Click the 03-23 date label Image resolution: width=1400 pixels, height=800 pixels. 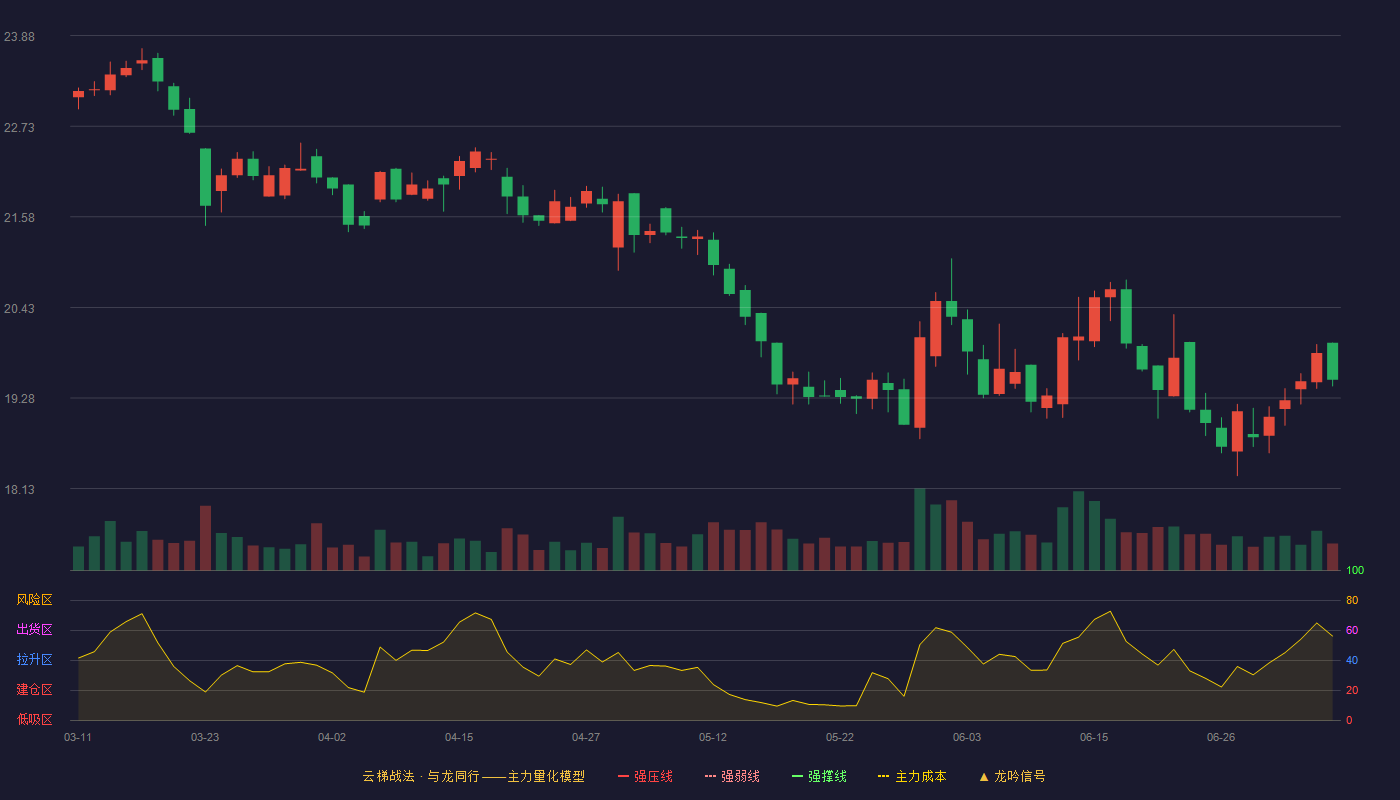pos(205,737)
